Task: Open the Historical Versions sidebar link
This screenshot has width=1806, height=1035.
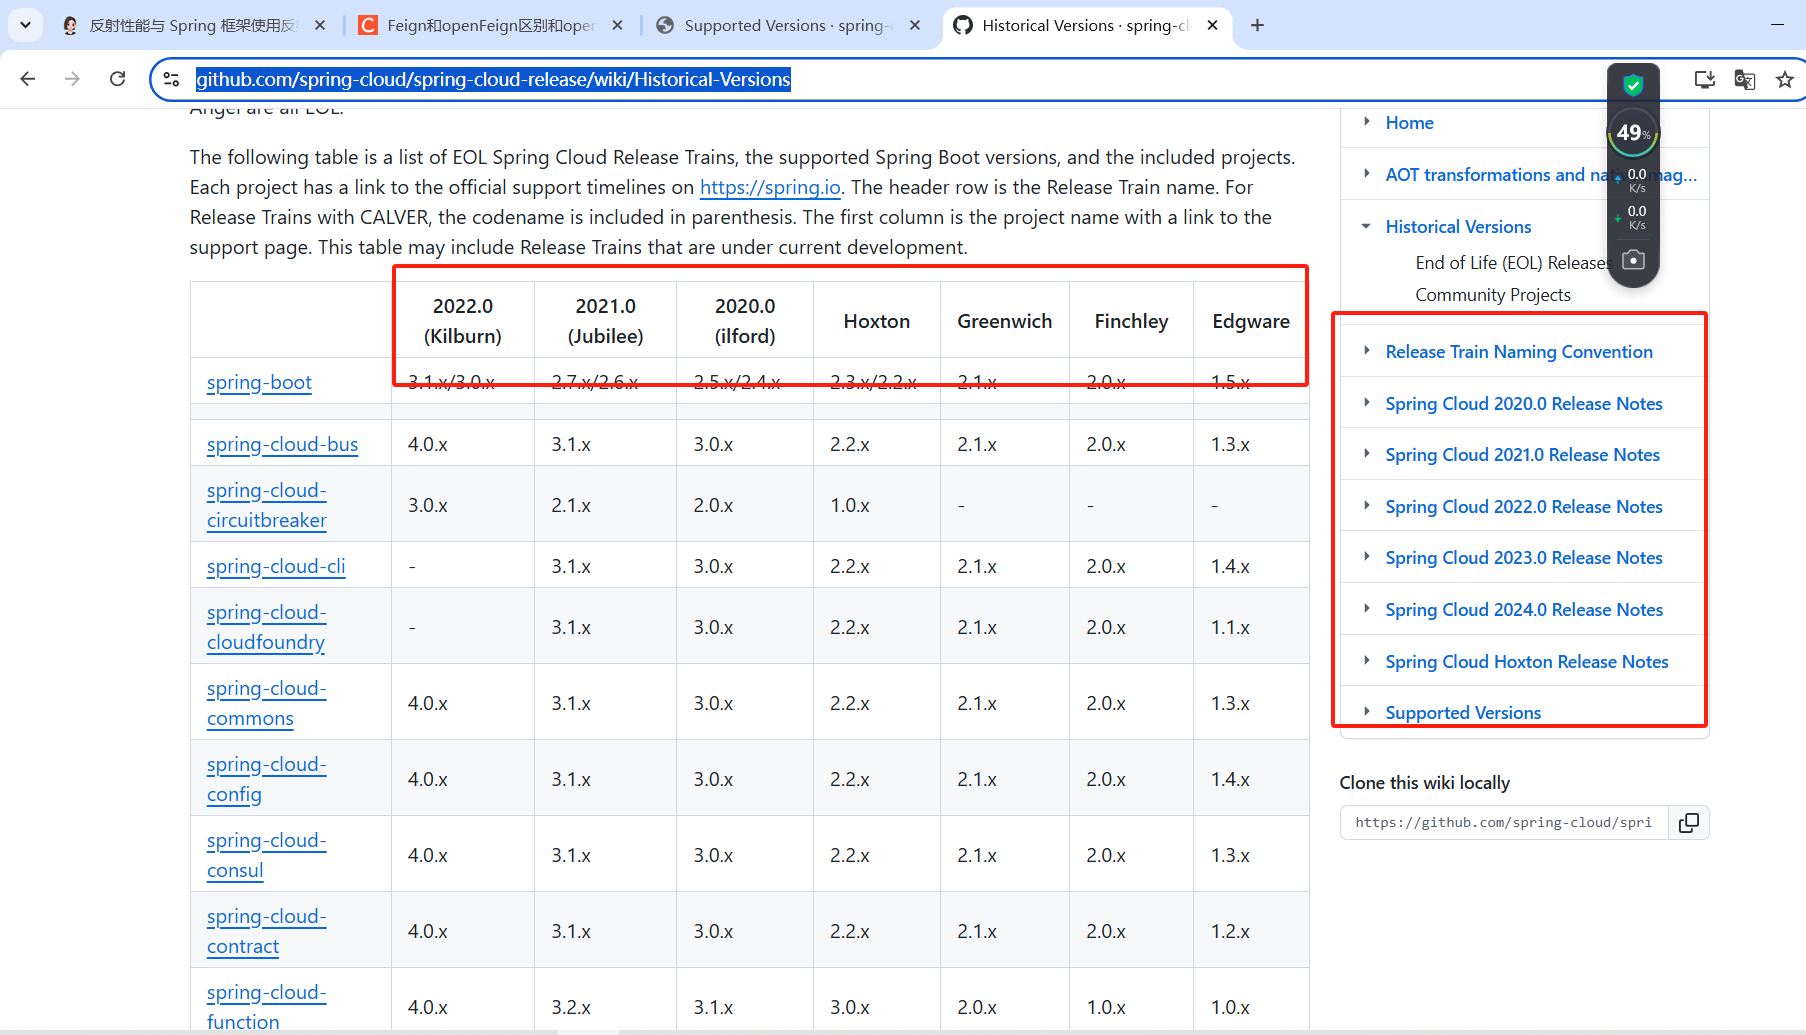Action: coord(1458,227)
